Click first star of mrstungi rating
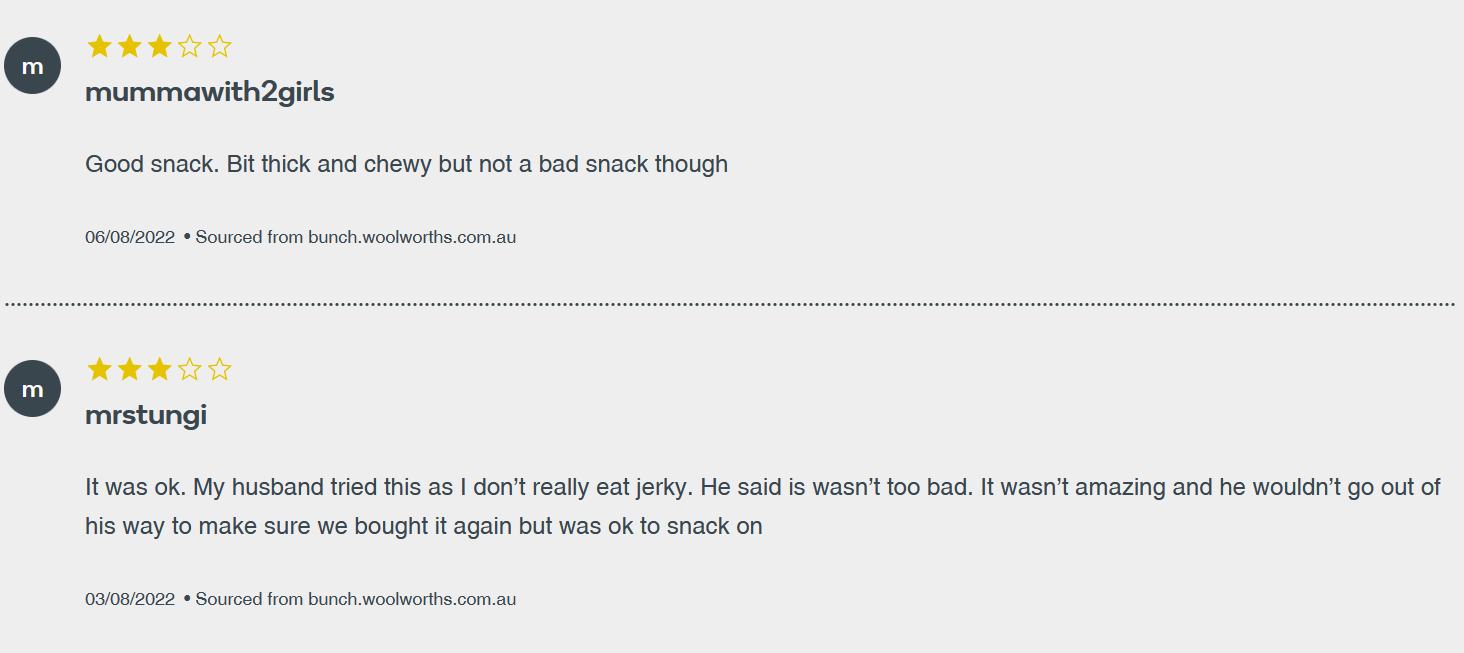This screenshot has width=1464, height=653. 99,370
